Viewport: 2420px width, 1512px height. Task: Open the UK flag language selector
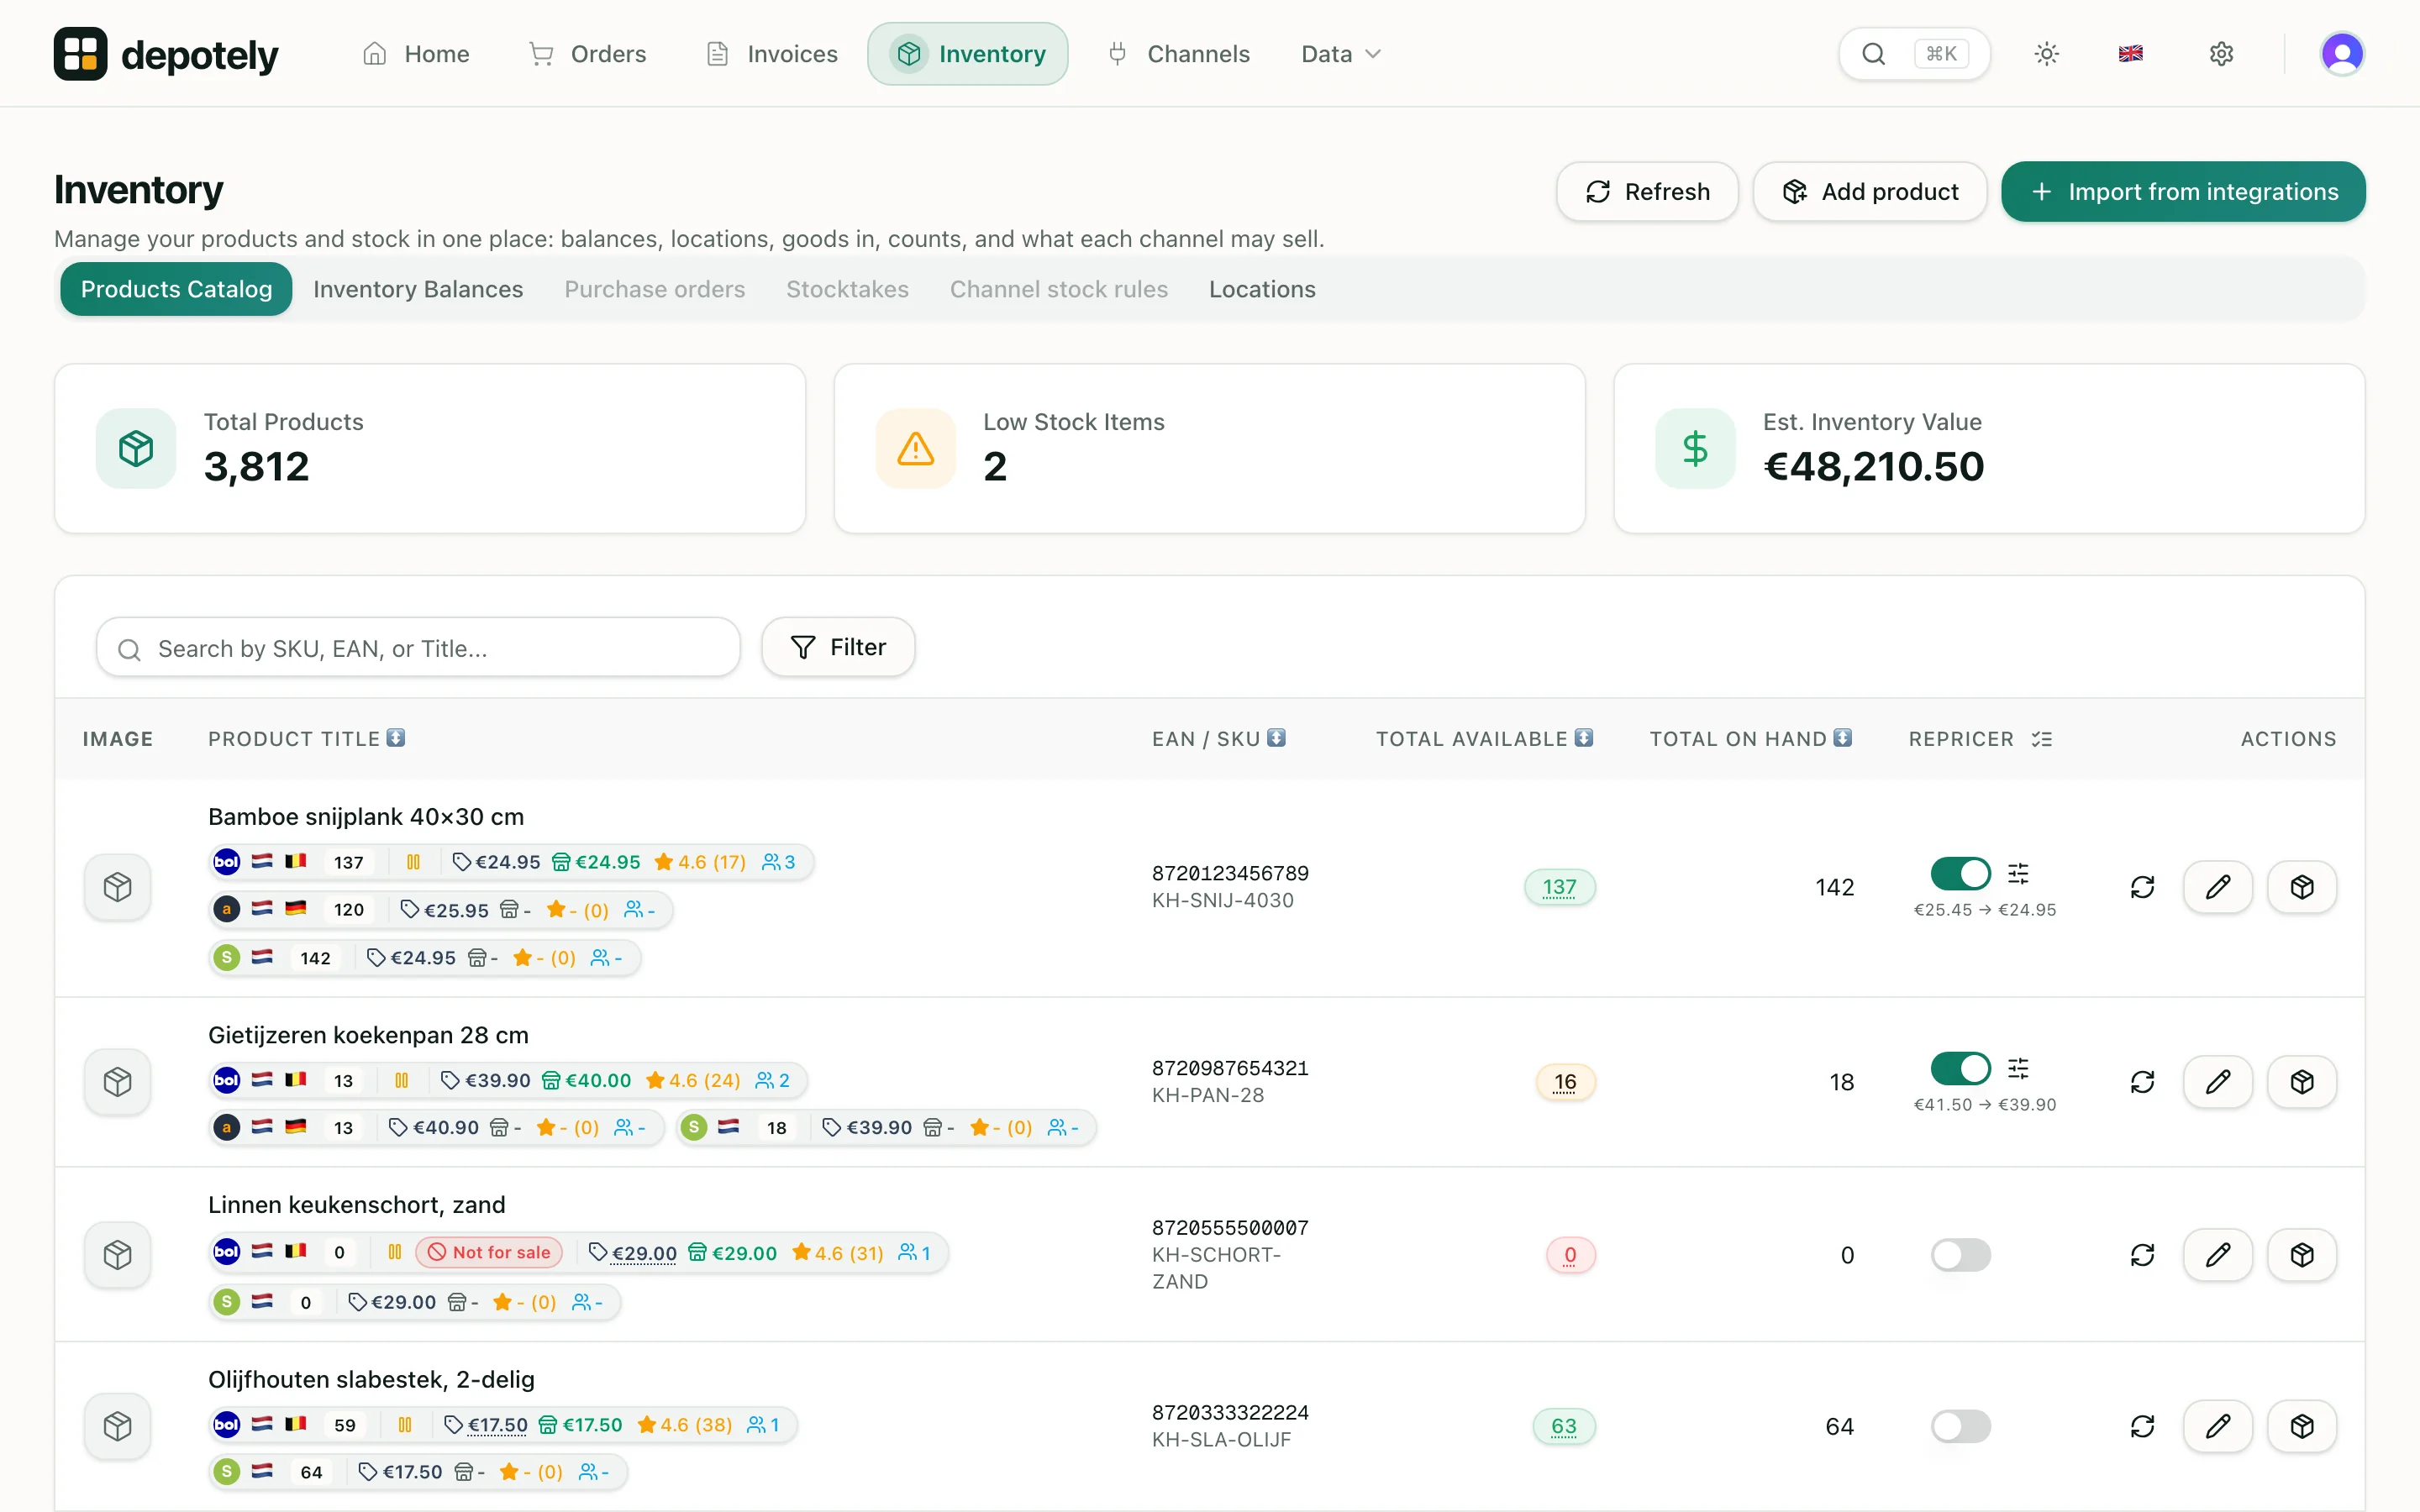pos(2130,54)
